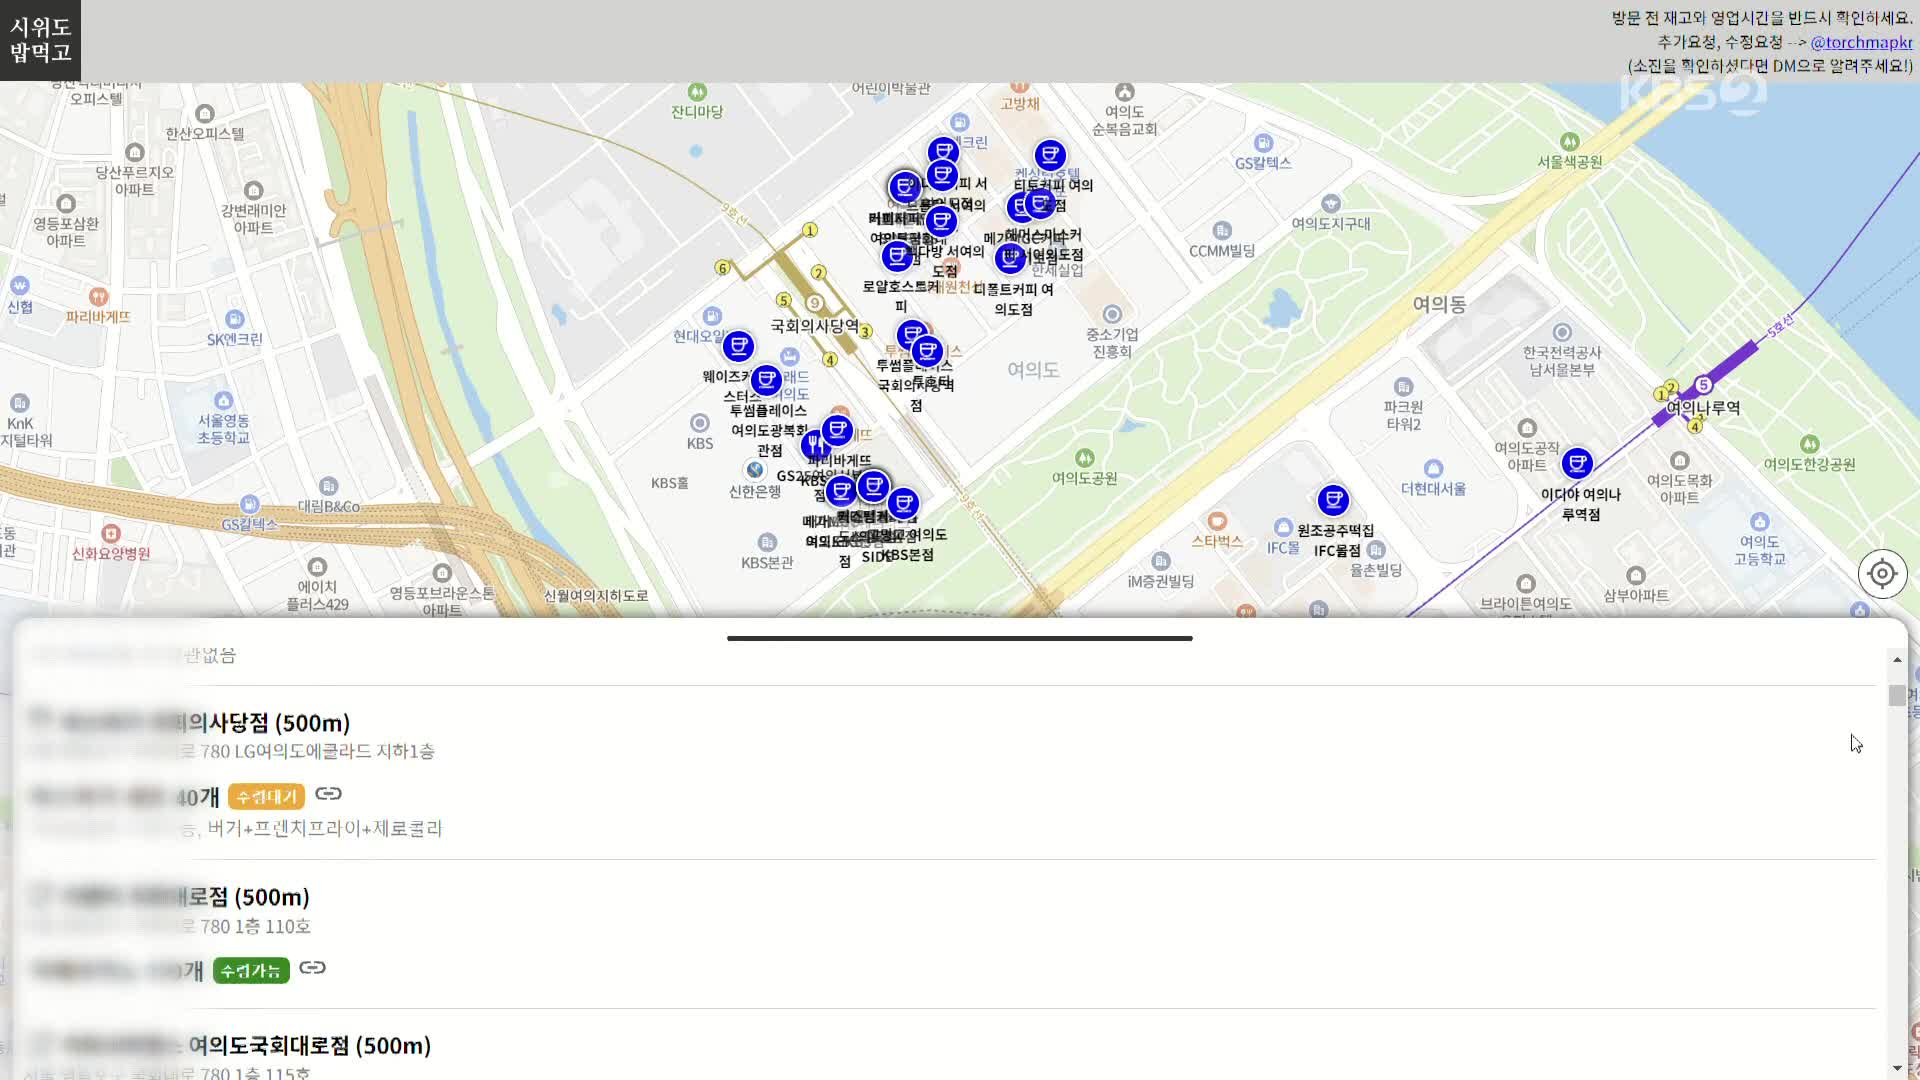Select the 원조공주떡집 IFC몰점 map marker
Screen dimensions: 1920x1080
tap(1333, 500)
